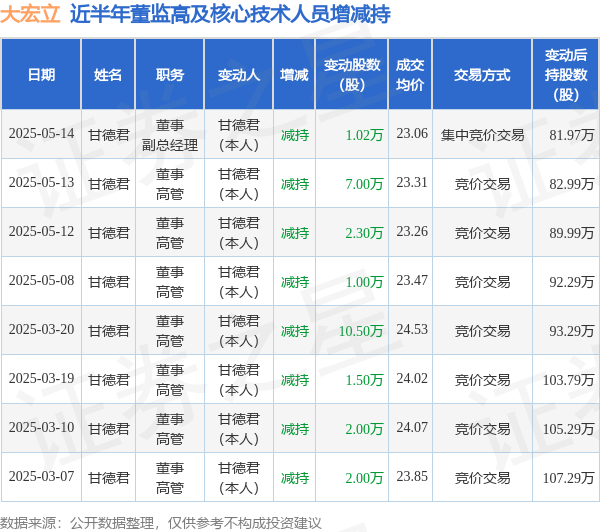Click the 成交均价 column header
Screen dimensions: 600x532
pyautogui.click(x=410, y=75)
